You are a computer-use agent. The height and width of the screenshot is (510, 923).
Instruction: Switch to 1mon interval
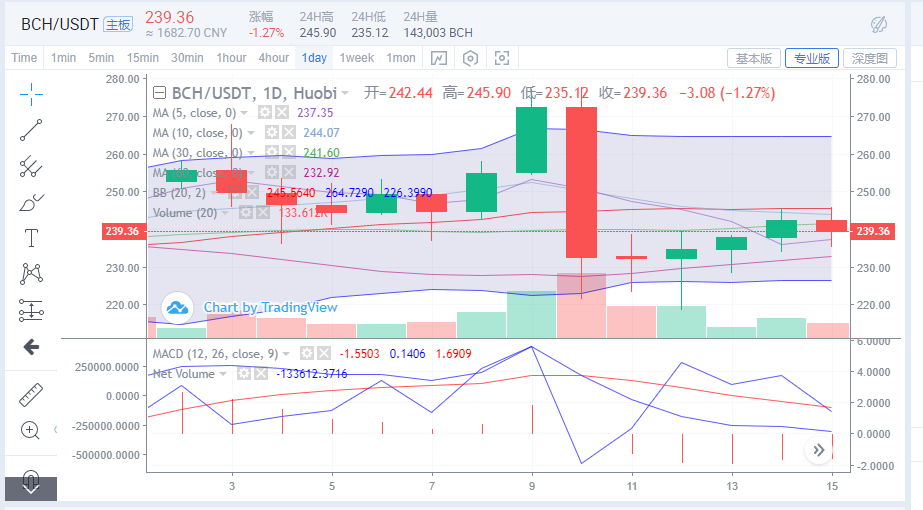click(401, 58)
